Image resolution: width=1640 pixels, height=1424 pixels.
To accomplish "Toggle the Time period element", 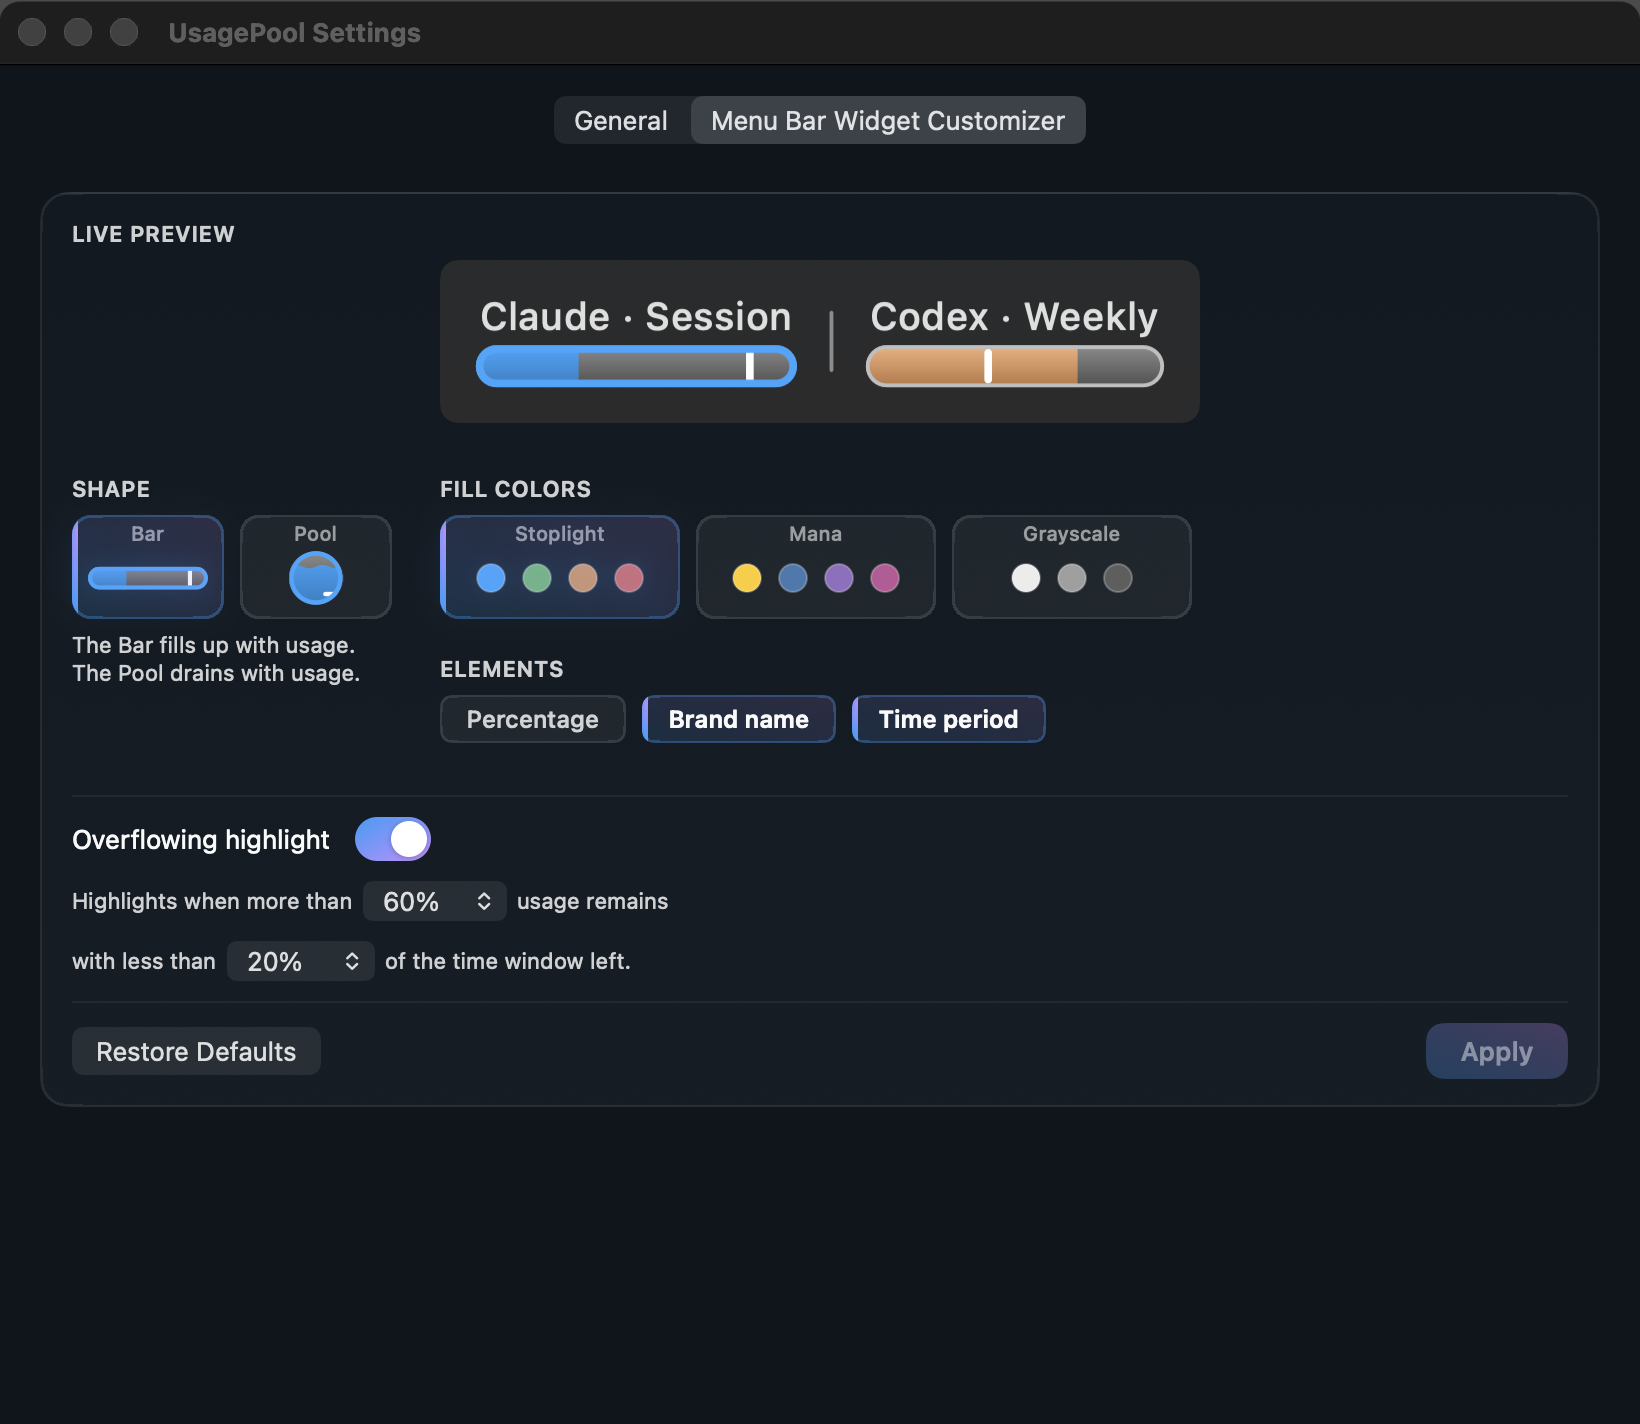I will pyautogui.click(x=949, y=719).
